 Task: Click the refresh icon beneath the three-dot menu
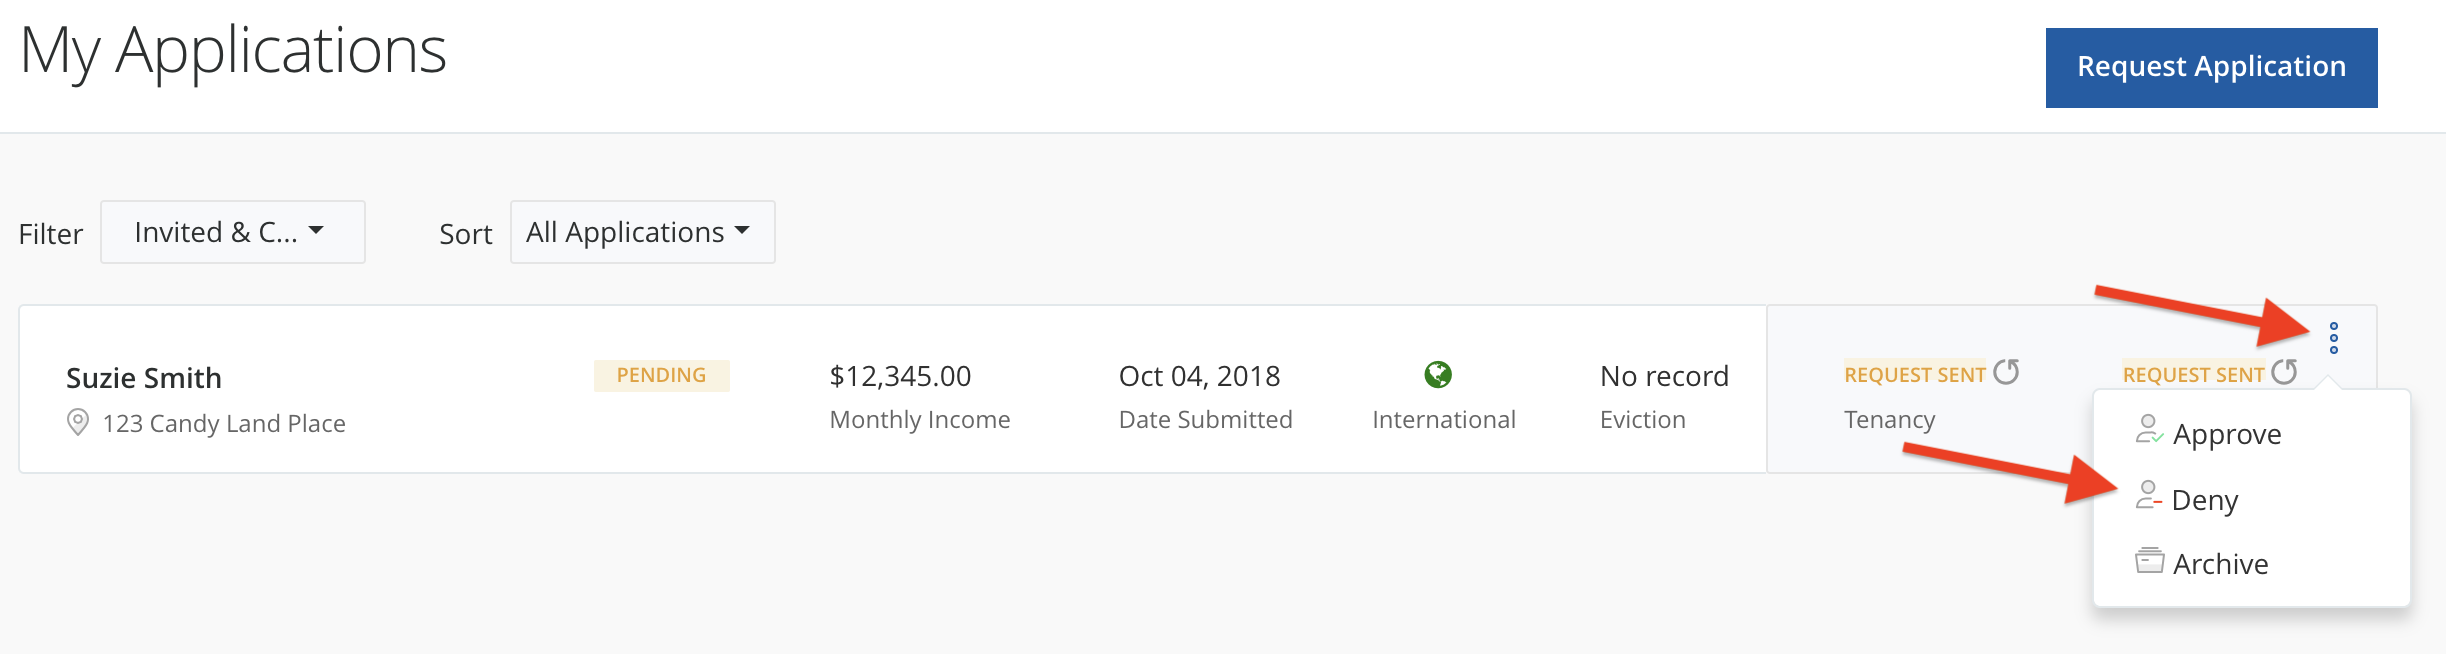(x=2284, y=372)
